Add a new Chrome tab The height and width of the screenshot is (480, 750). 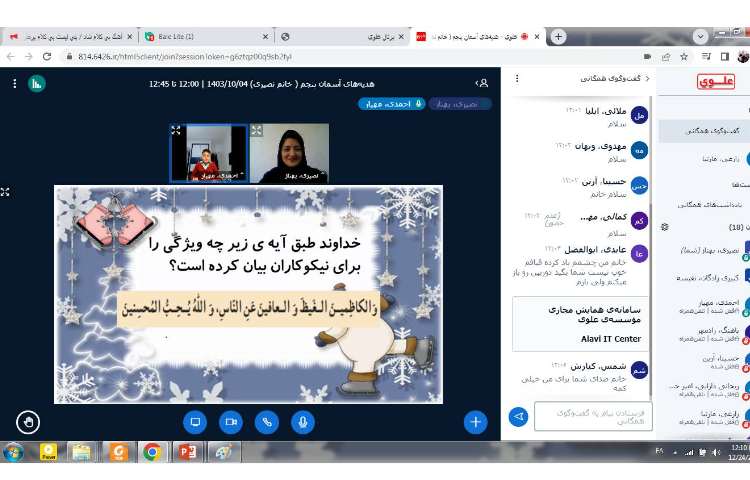point(558,37)
